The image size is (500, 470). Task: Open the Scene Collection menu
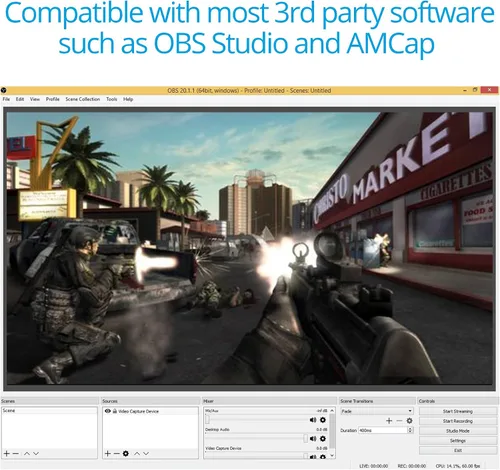pyautogui.click(x=83, y=99)
